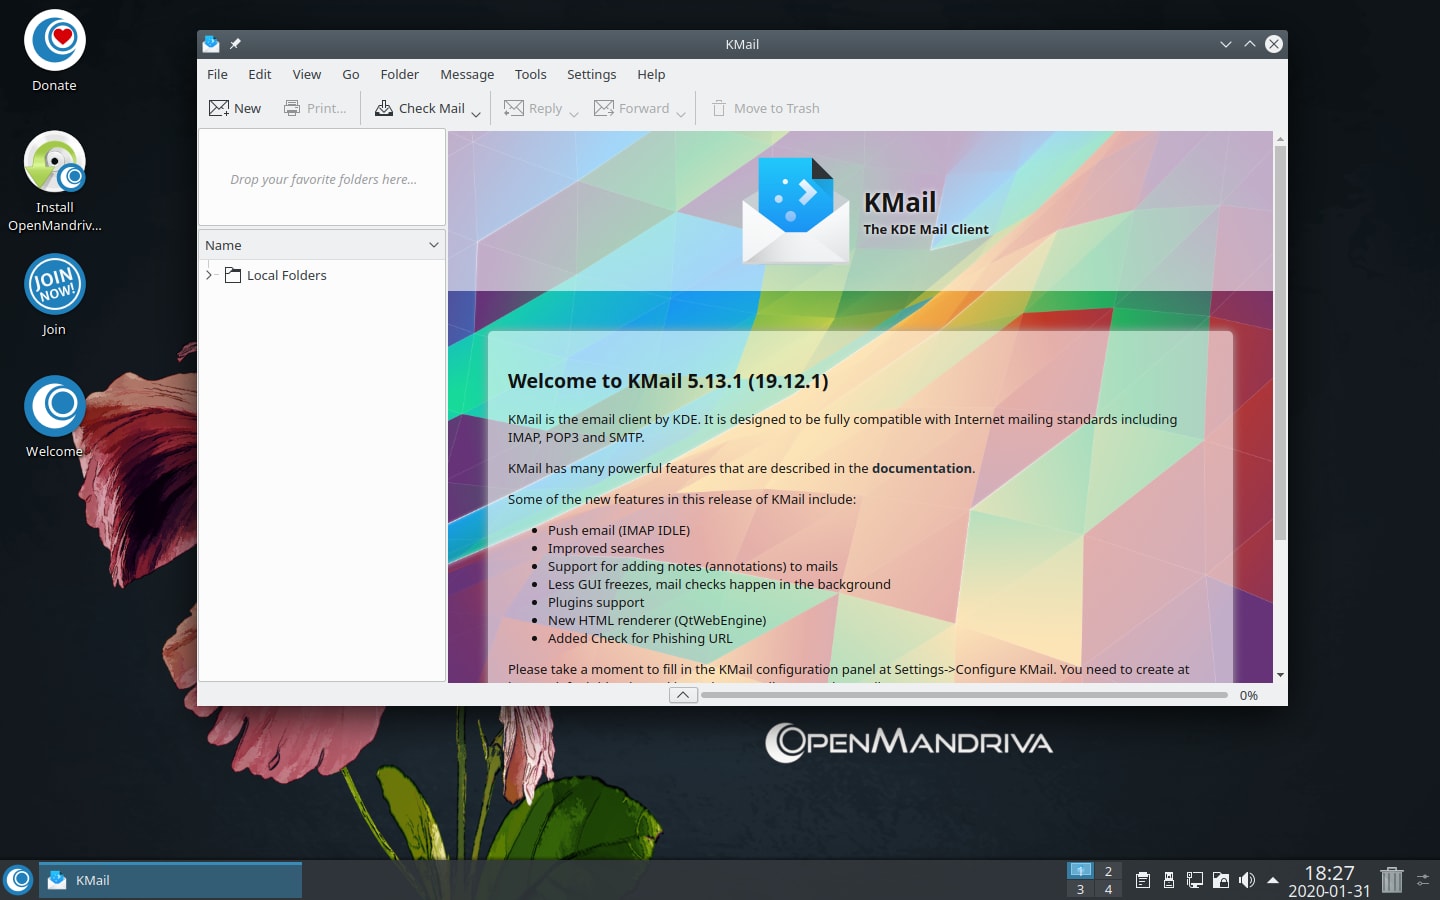Open the Settings menu
Viewport: 1440px width, 900px height.
tap(591, 74)
